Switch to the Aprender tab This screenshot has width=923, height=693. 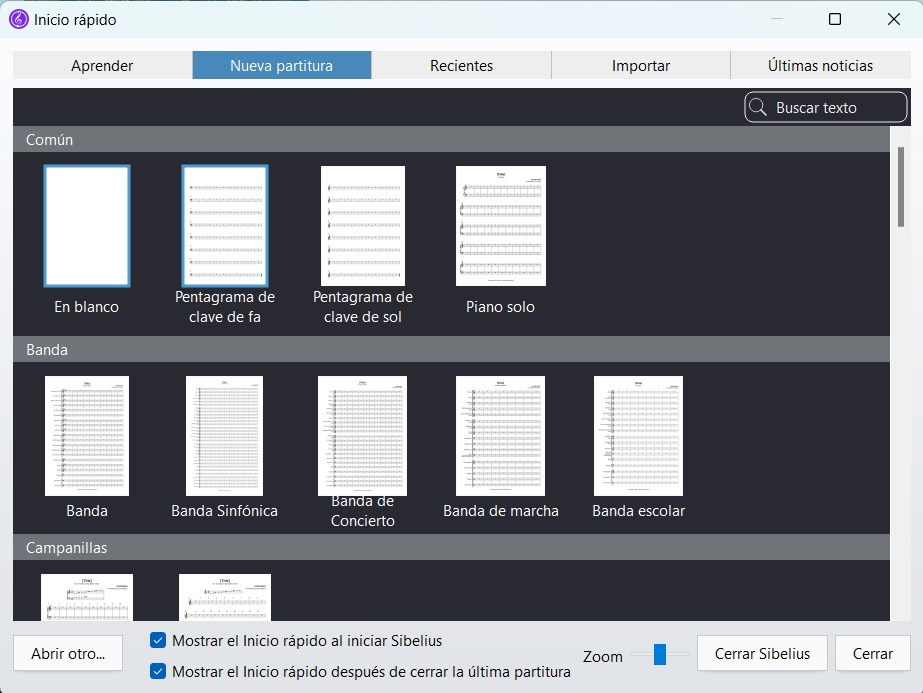tap(102, 66)
